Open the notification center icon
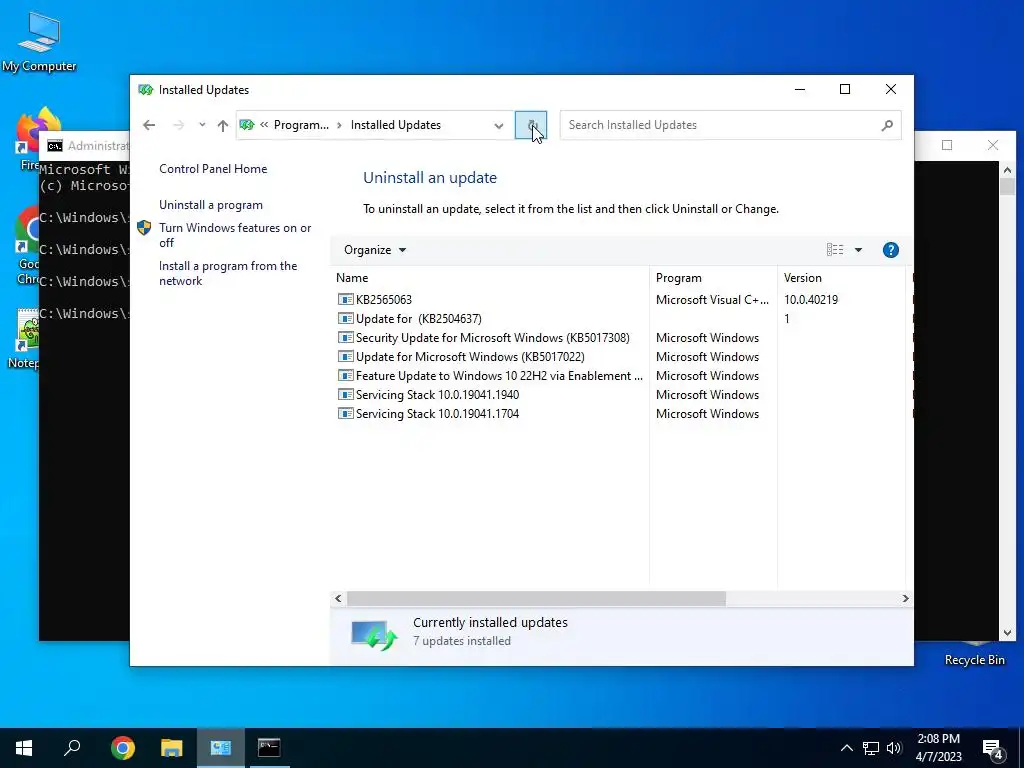The width and height of the screenshot is (1024, 768). (x=993, y=749)
